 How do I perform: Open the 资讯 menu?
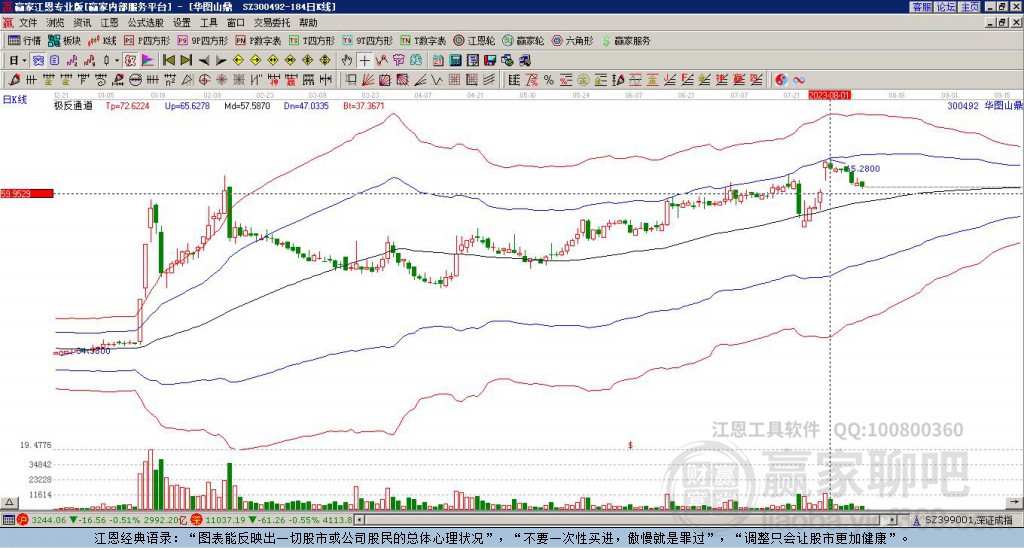(82, 23)
